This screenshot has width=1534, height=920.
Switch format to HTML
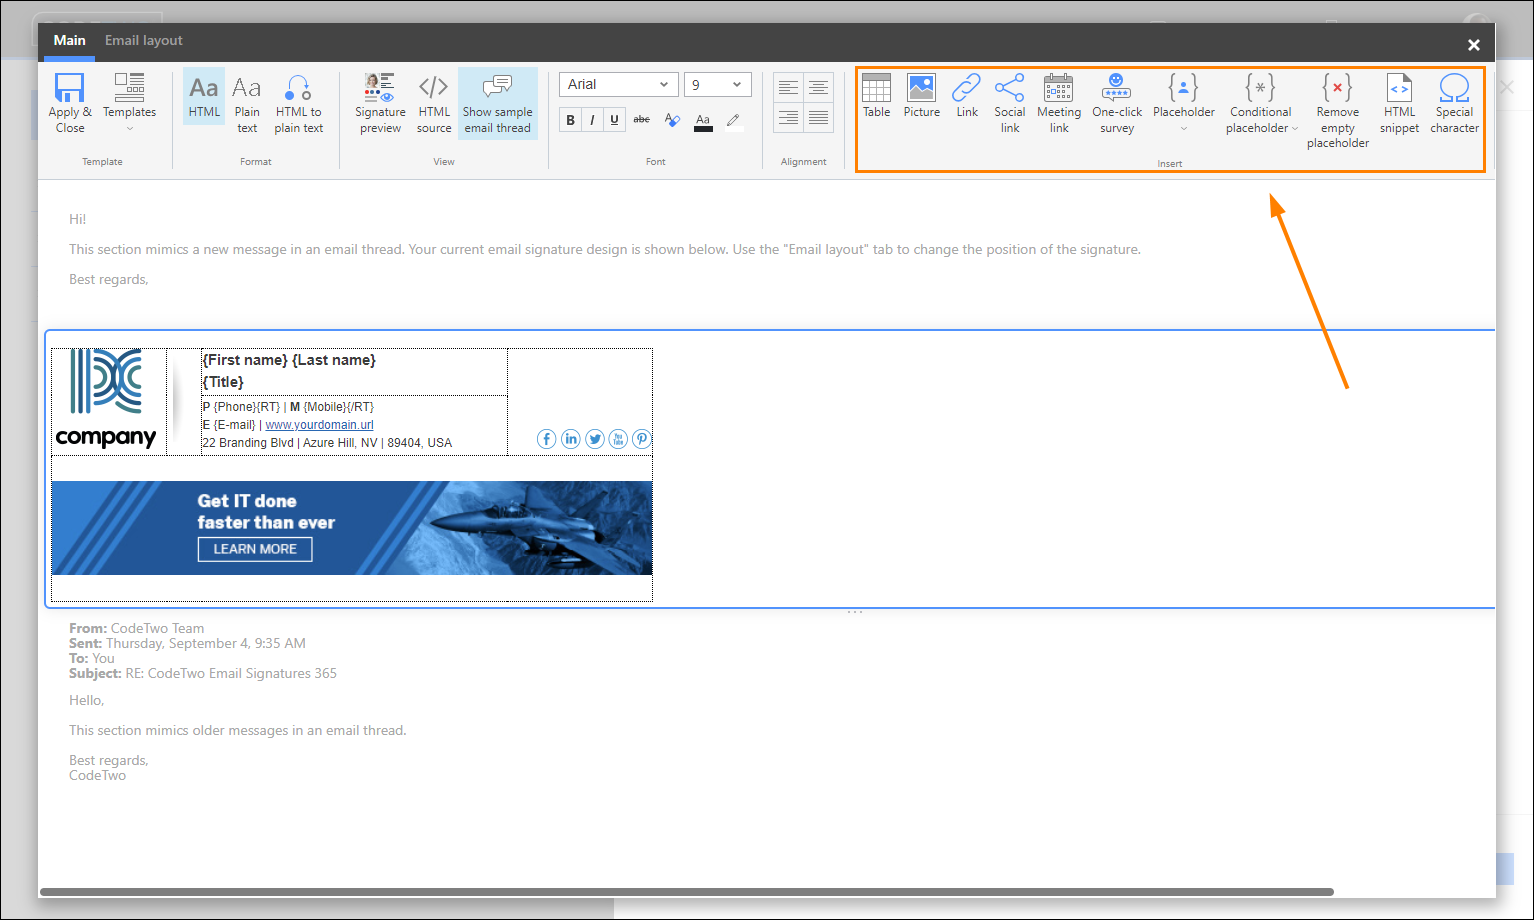(204, 97)
